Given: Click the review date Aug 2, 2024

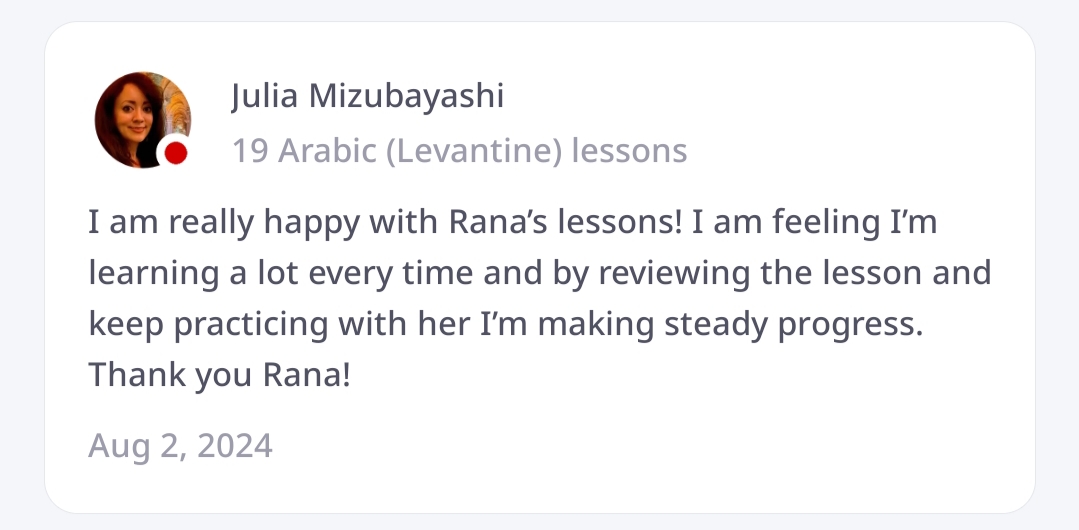Looking at the screenshot, I should [180, 445].
